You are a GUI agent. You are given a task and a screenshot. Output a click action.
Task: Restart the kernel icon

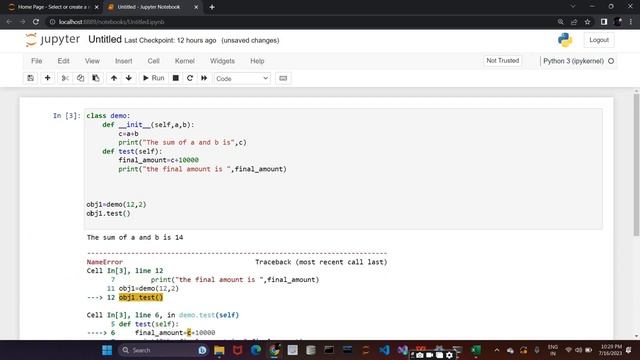point(190,78)
